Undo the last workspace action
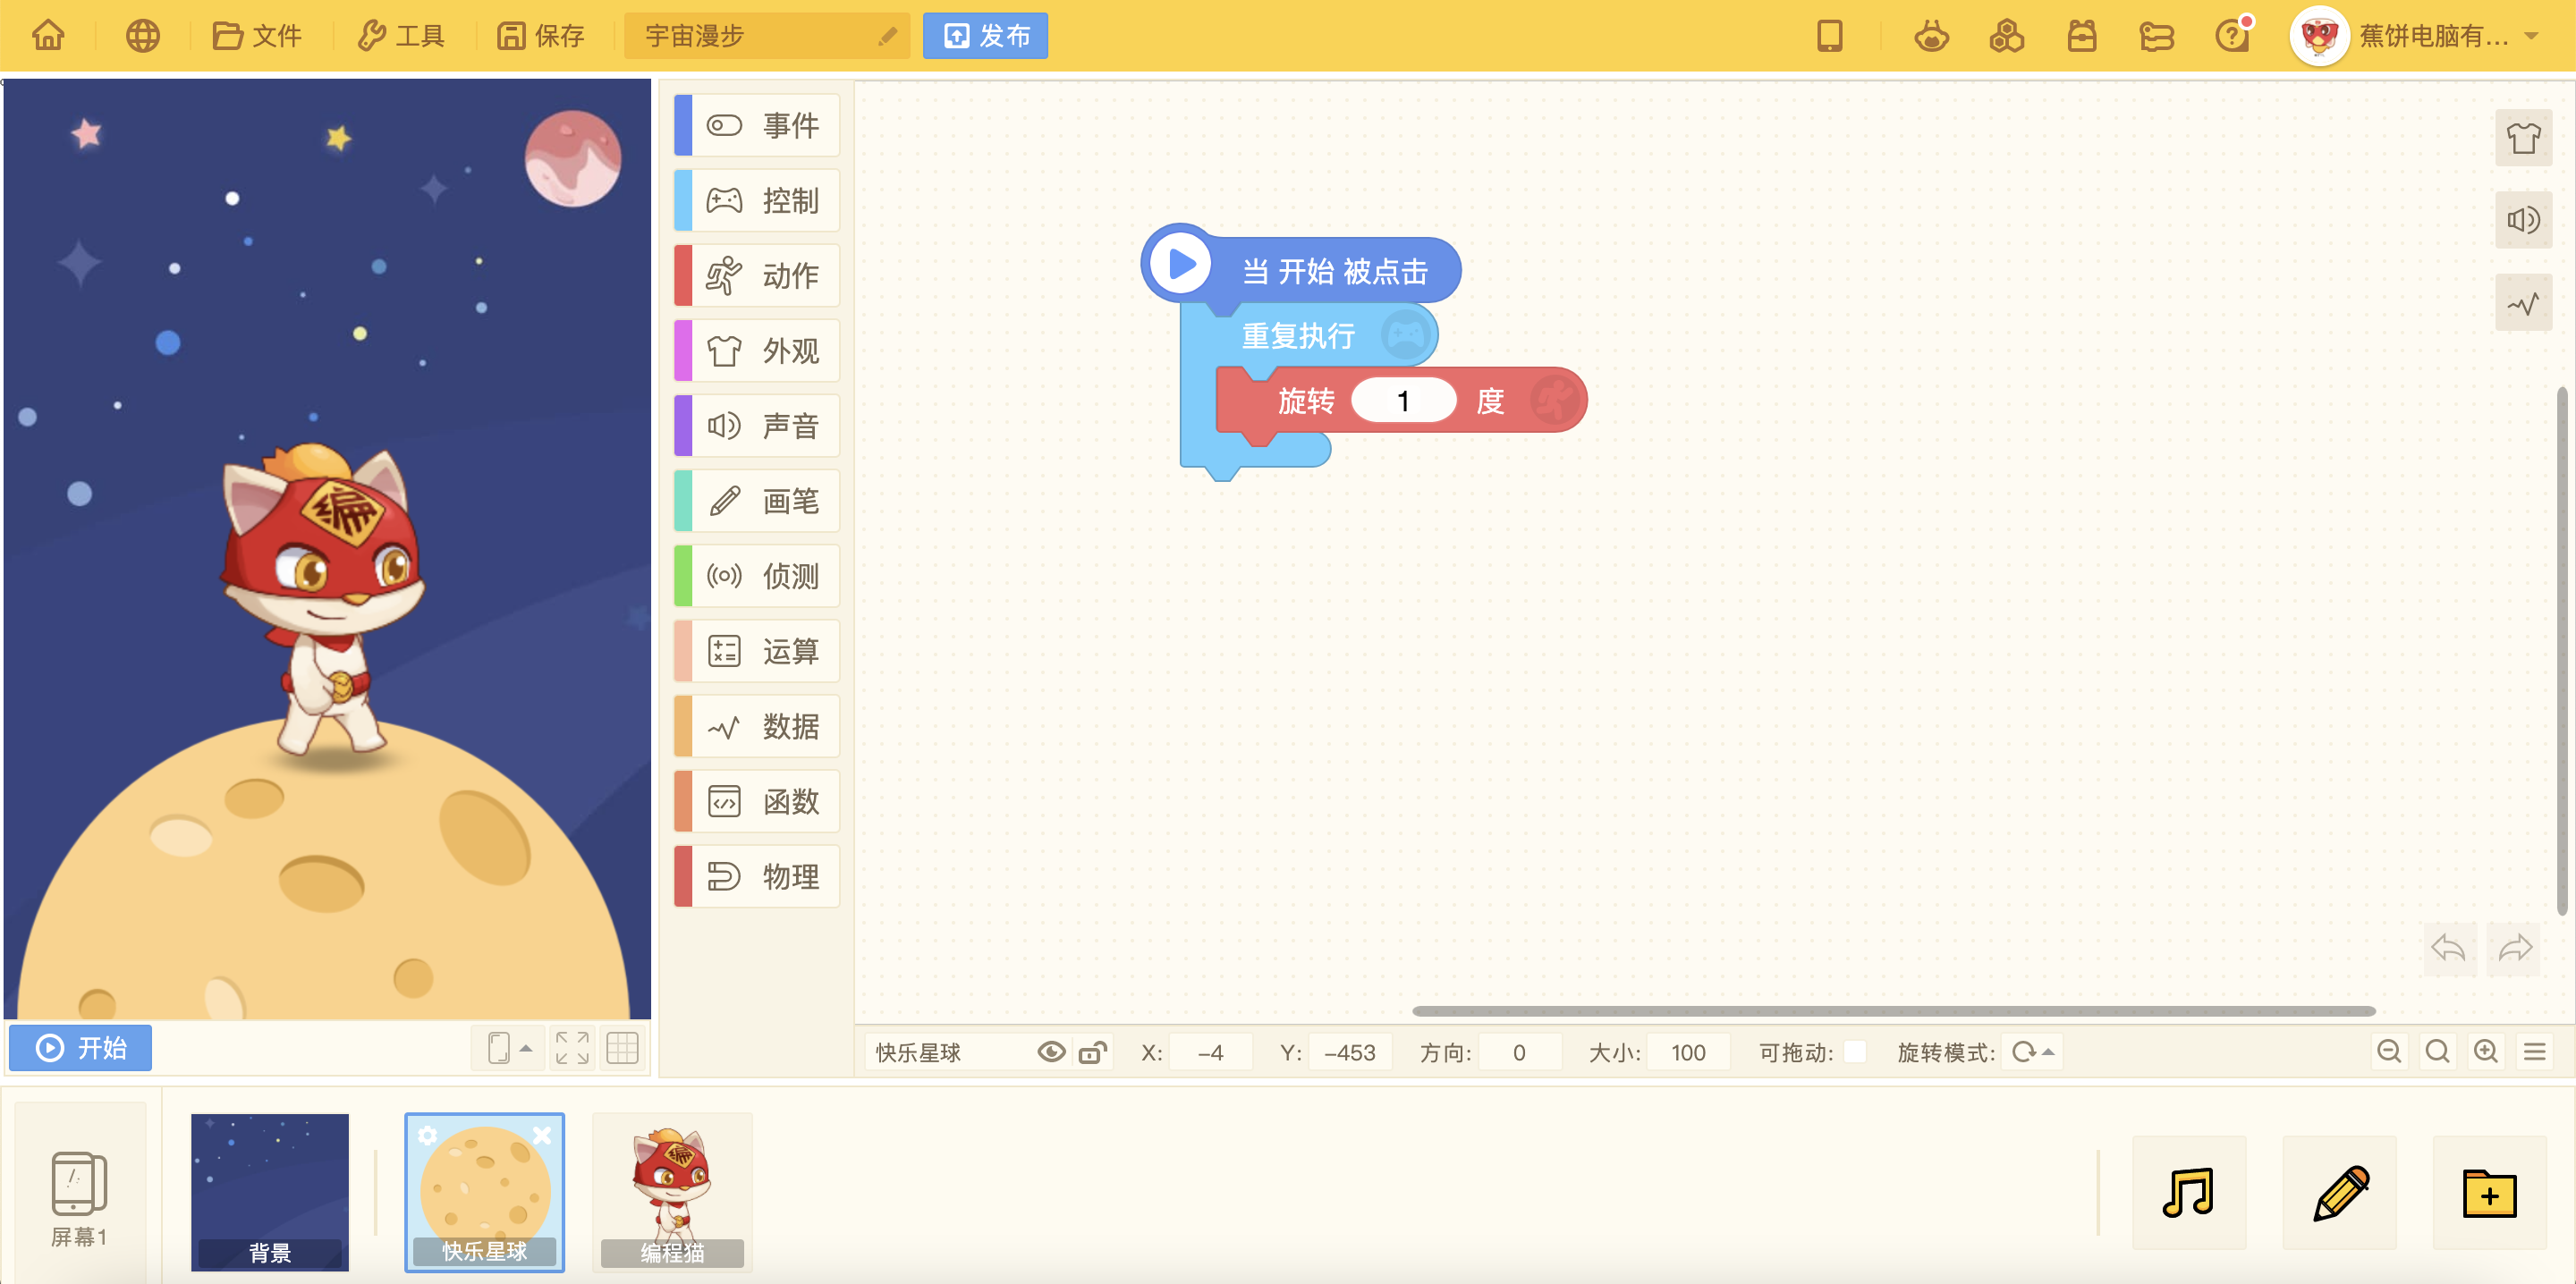Screen dimensions: 2576x1284 (x=2449, y=947)
